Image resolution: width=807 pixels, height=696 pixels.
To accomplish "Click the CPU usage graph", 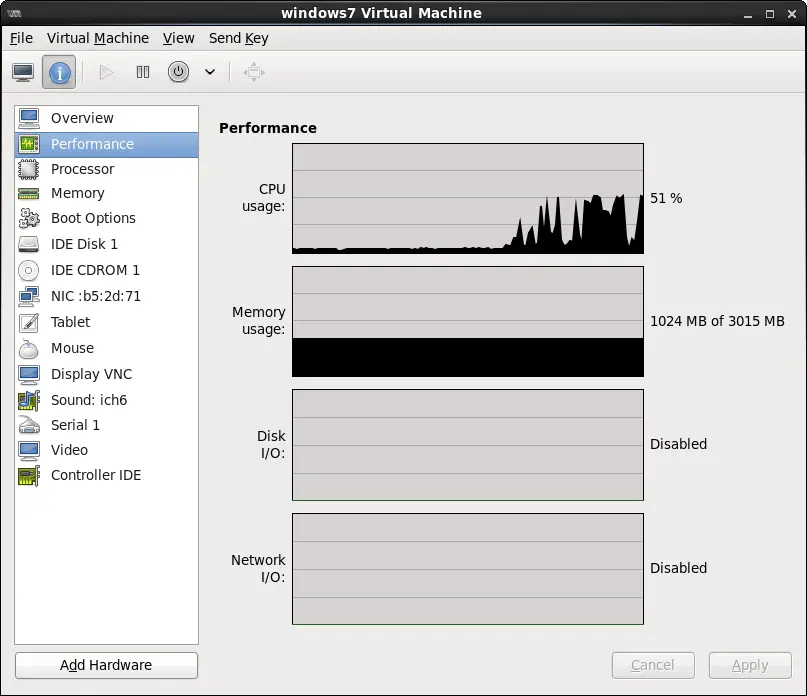I will 467,198.
